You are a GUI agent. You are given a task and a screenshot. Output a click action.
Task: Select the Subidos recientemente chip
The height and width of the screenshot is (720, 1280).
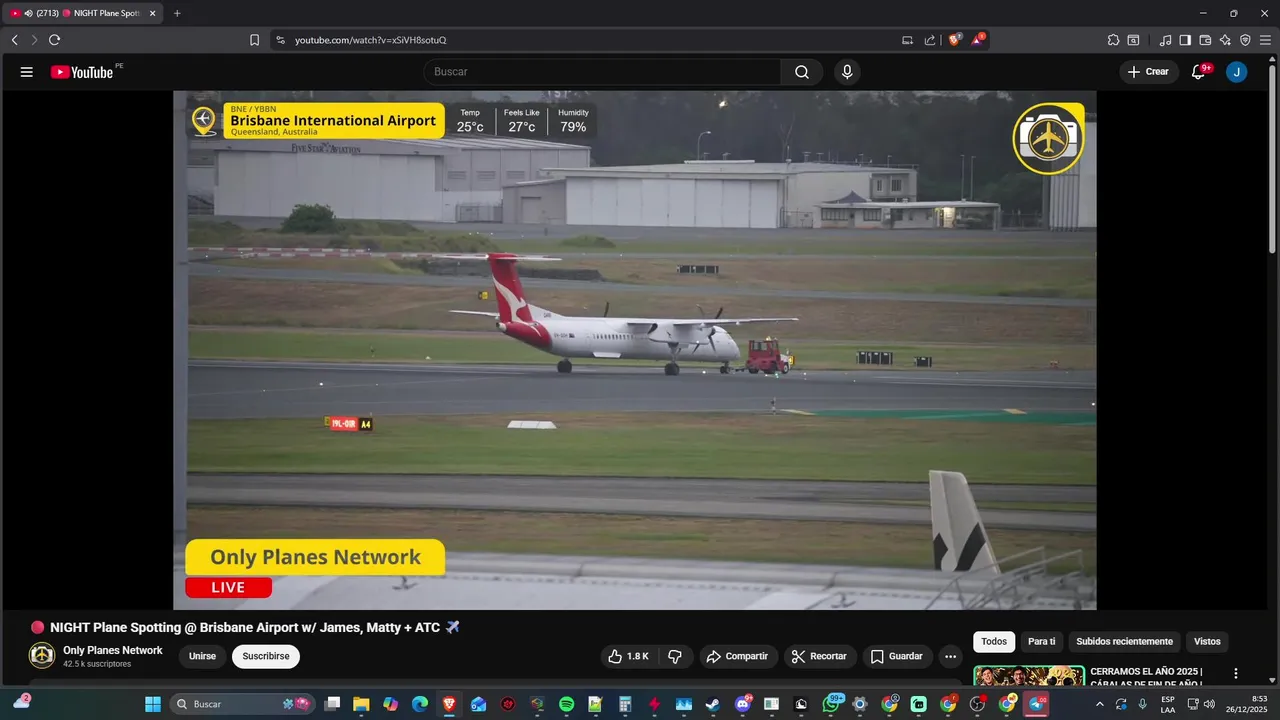pos(1124,642)
